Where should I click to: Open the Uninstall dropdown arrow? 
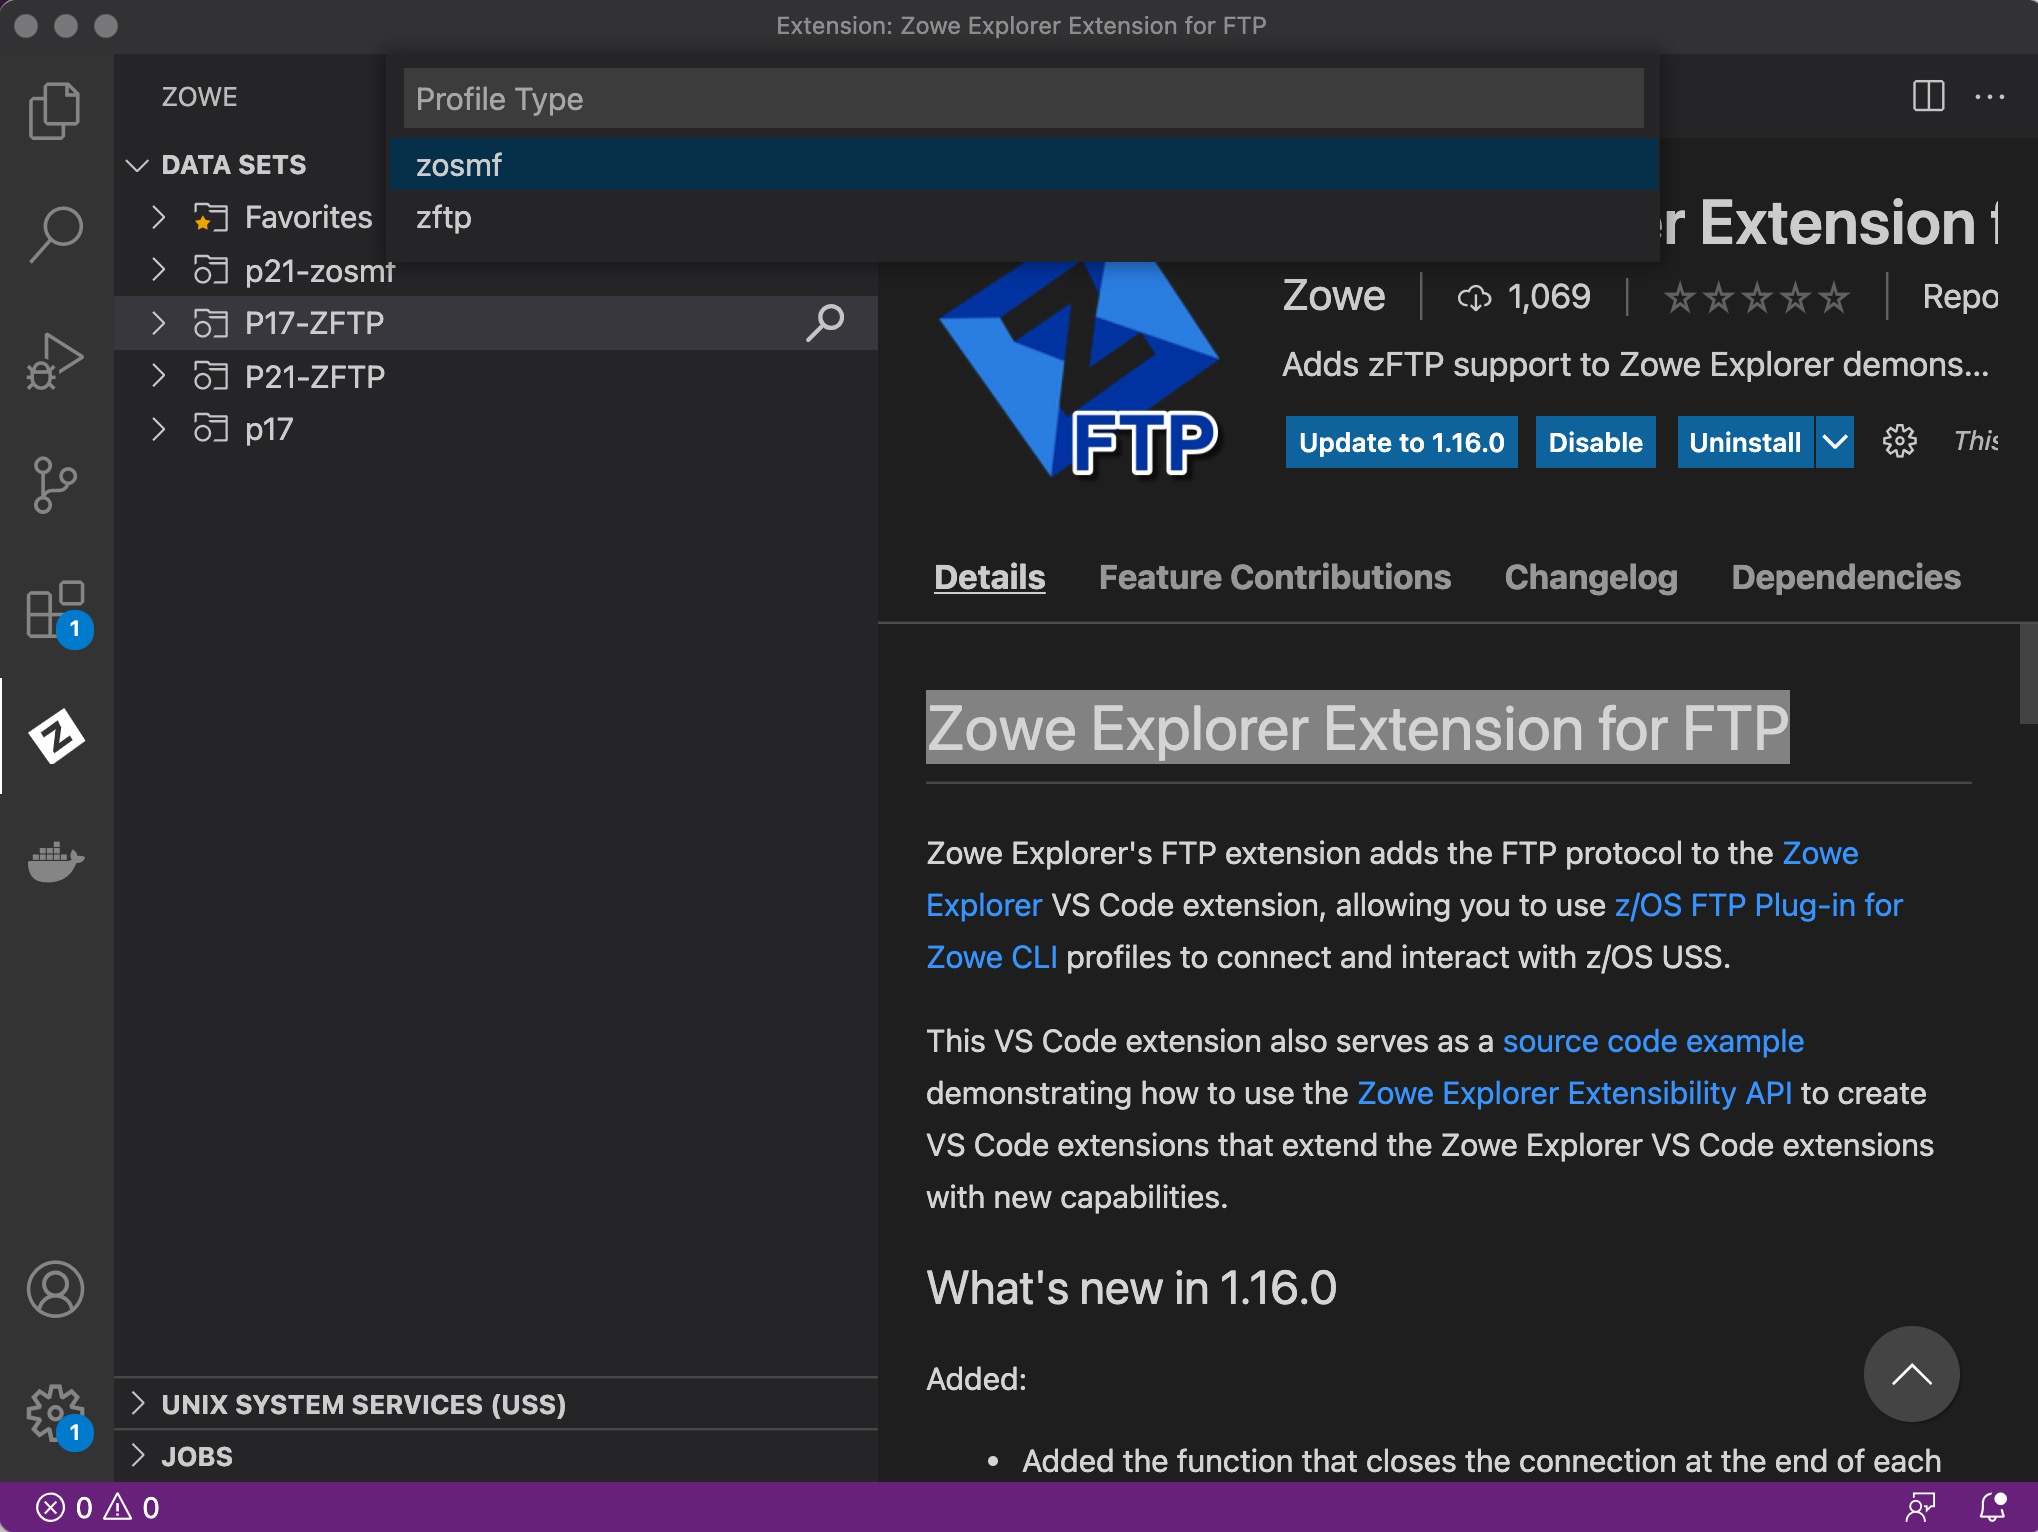click(x=1835, y=442)
